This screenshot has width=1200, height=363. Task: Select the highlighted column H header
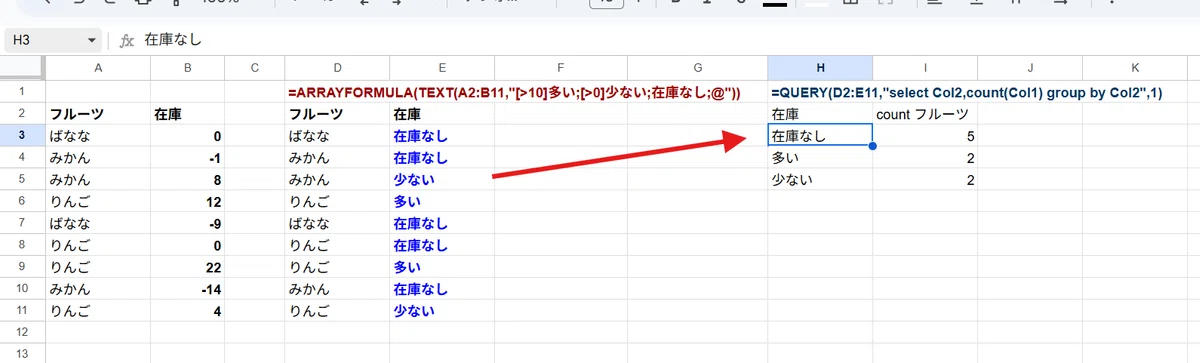click(x=820, y=68)
